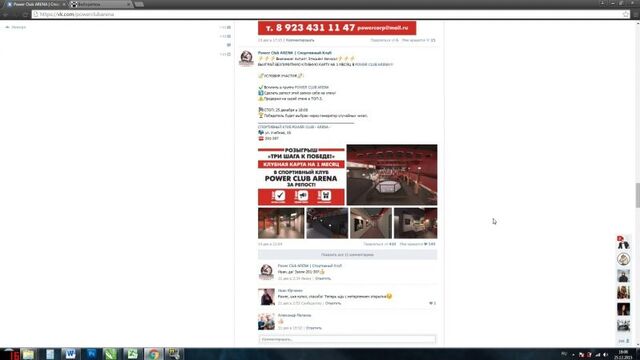
Task: Click the address bar URL
Action: point(77,14)
